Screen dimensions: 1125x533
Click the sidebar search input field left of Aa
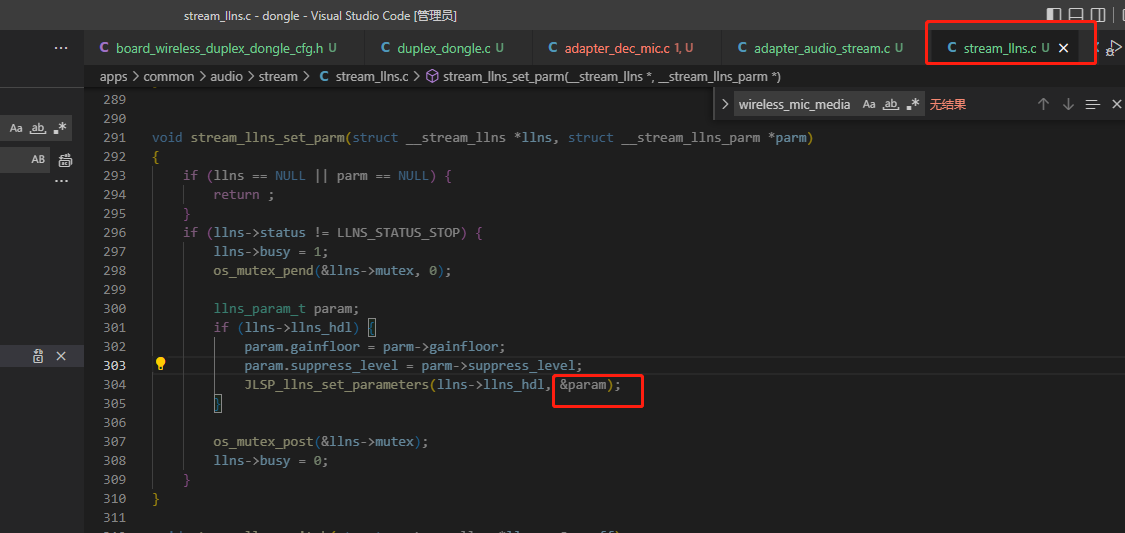coord(3,128)
